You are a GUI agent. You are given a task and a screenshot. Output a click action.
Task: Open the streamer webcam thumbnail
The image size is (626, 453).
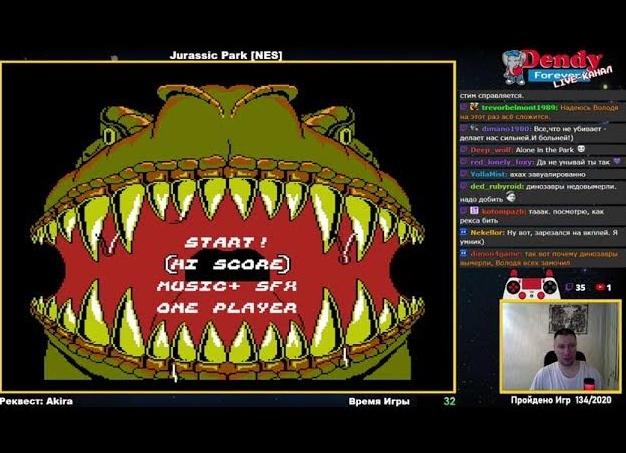point(561,346)
